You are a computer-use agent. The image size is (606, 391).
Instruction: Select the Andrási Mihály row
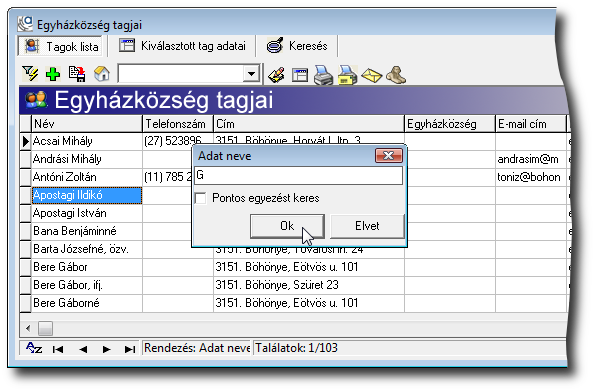tap(87, 159)
